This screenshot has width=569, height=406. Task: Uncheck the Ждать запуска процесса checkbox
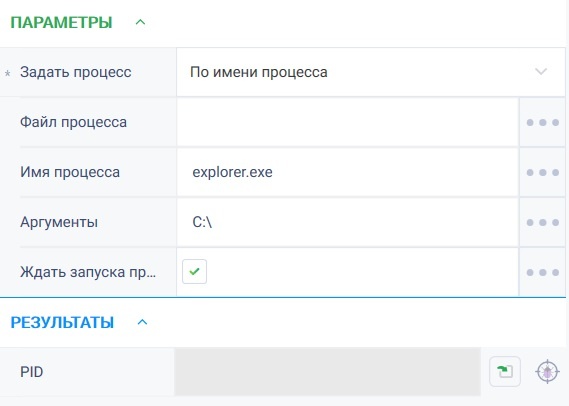click(x=195, y=271)
